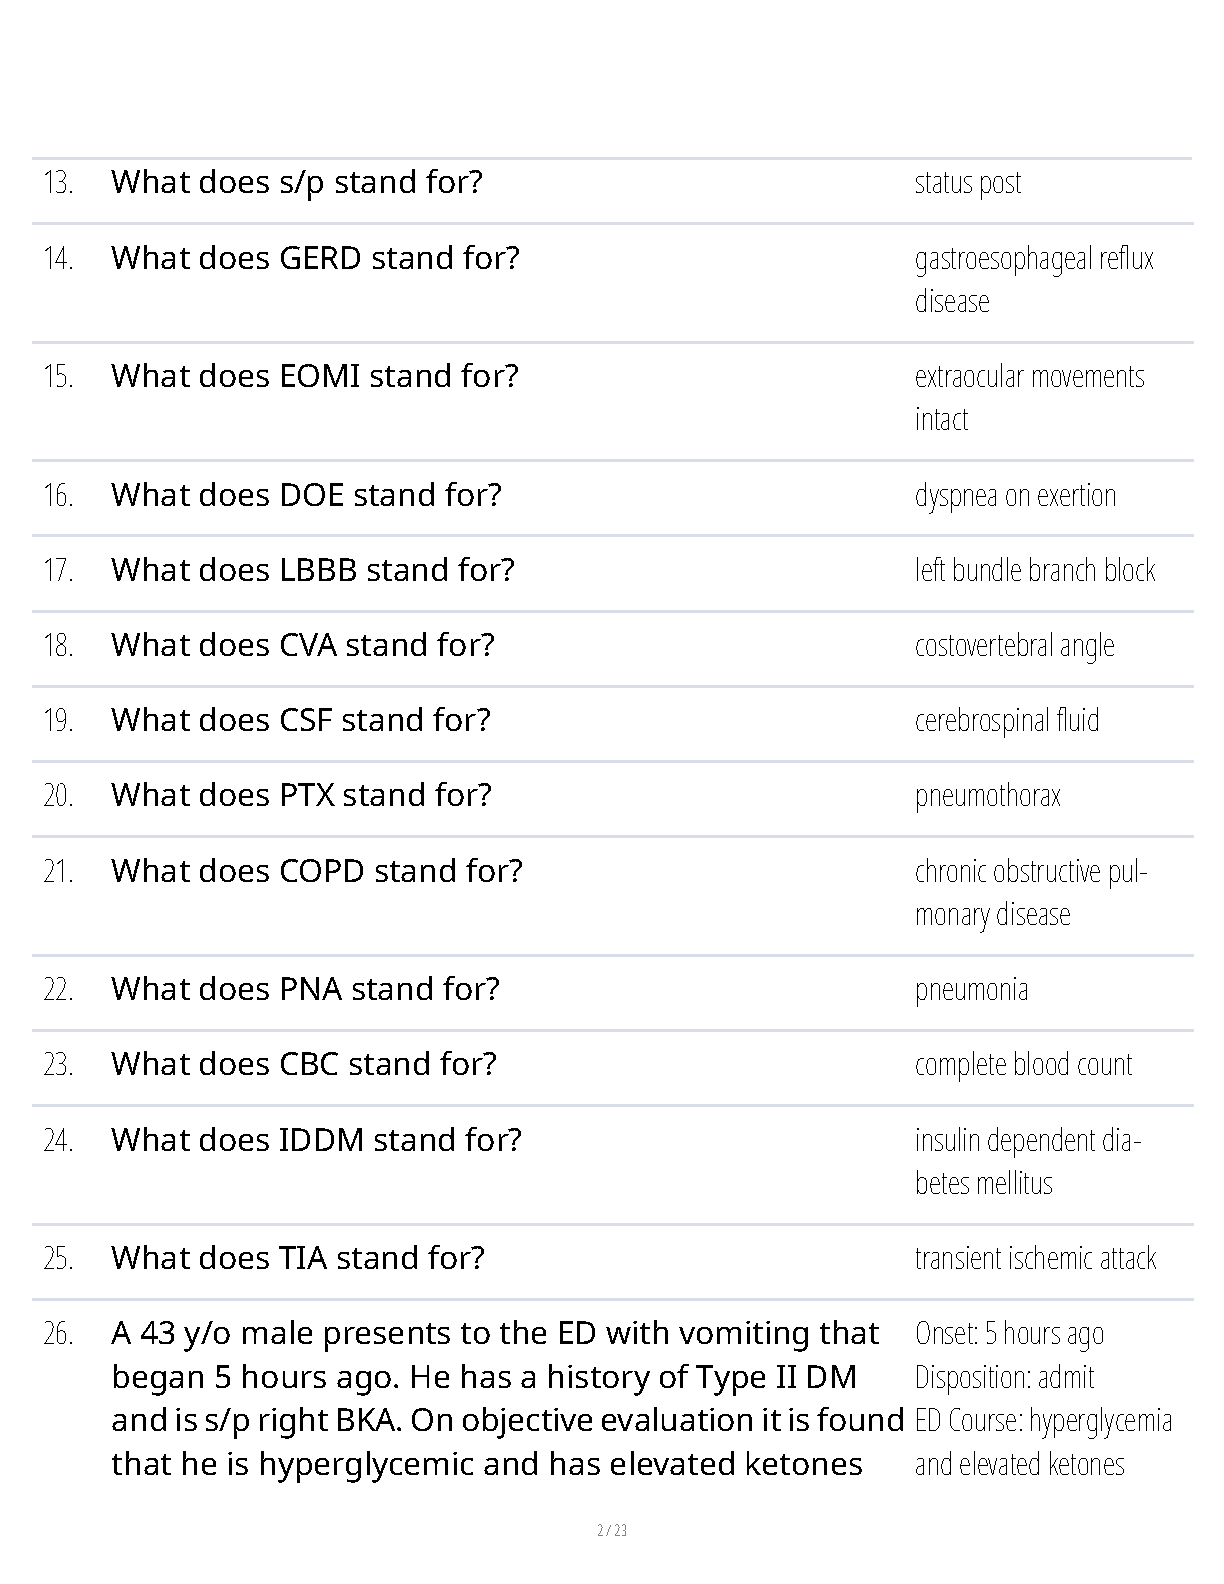Select the 'pneumonia' definition
This screenshot has width=1224, height=1584.
click(x=971, y=990)
